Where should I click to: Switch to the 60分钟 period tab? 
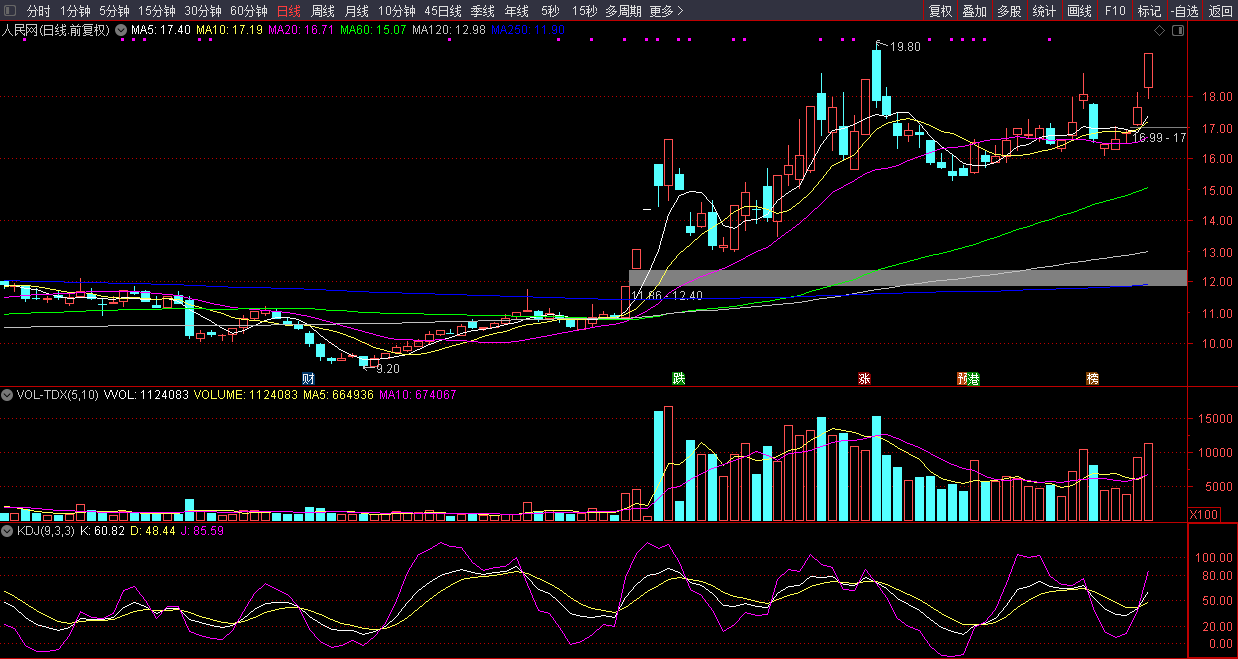coord(248,11)
